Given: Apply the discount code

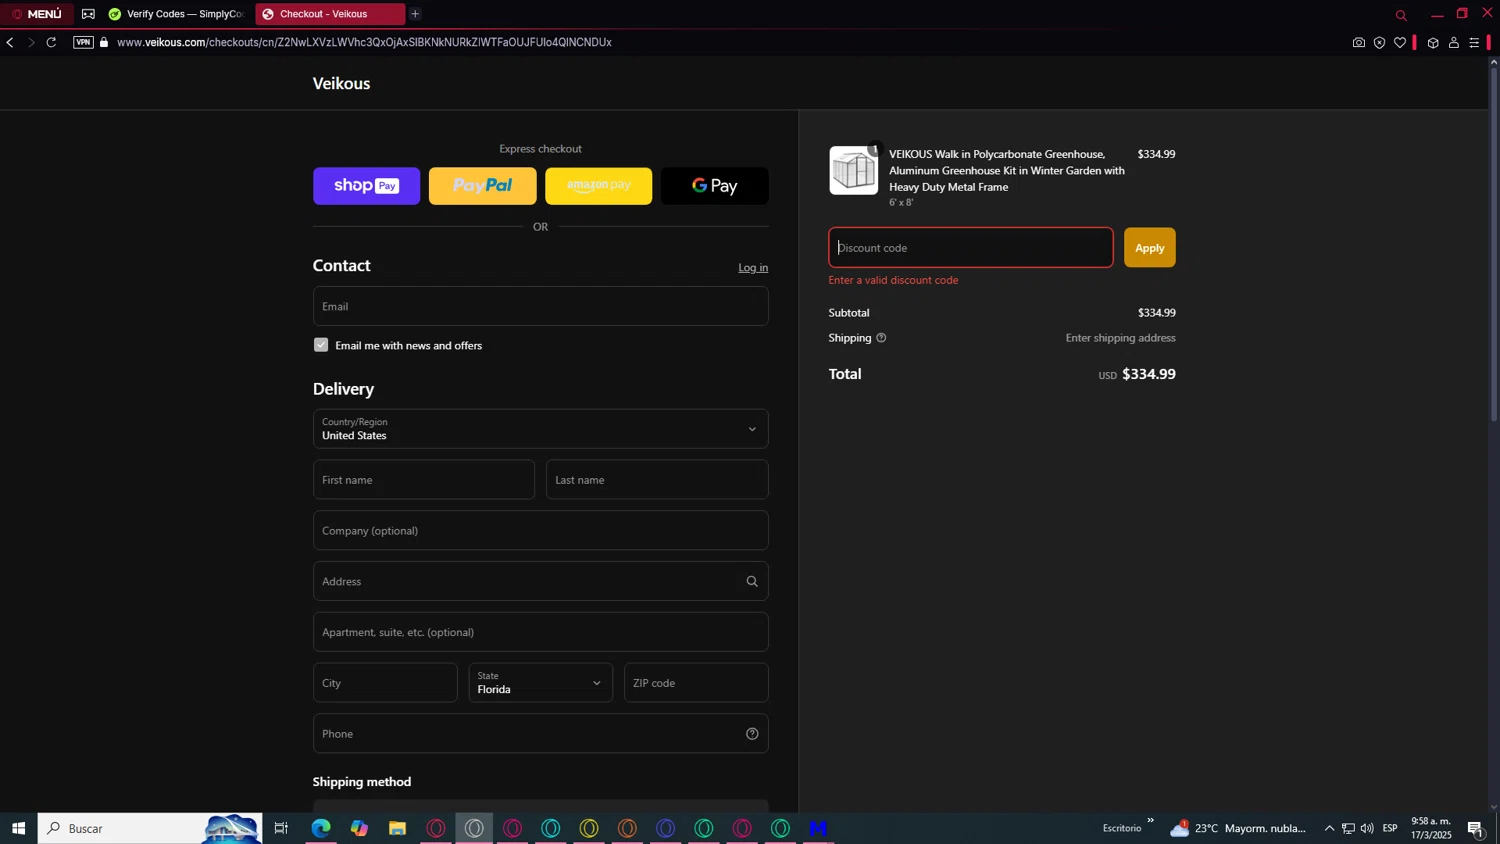Looking at the screenshot, I should point(1150,248).
